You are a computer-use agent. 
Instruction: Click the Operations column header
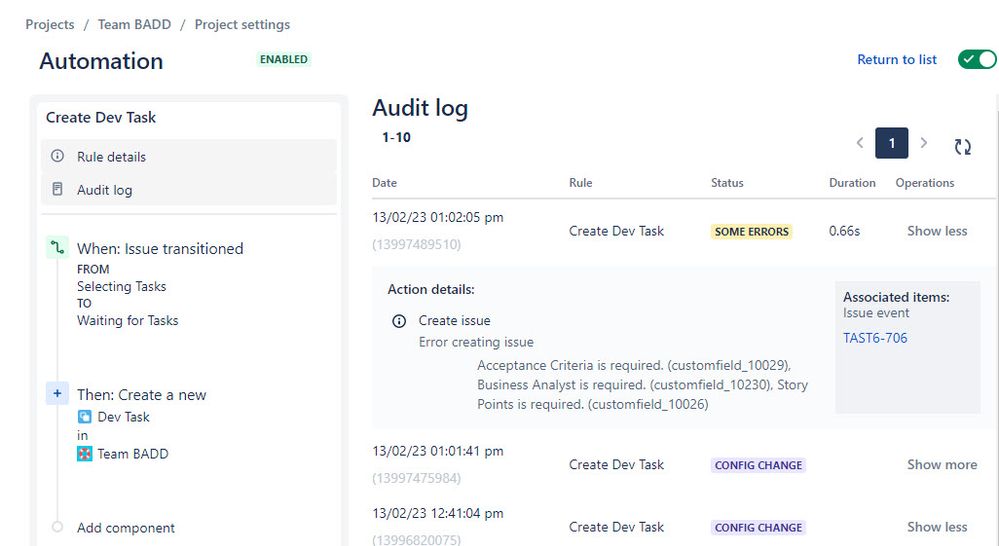[x=924, y=183]
